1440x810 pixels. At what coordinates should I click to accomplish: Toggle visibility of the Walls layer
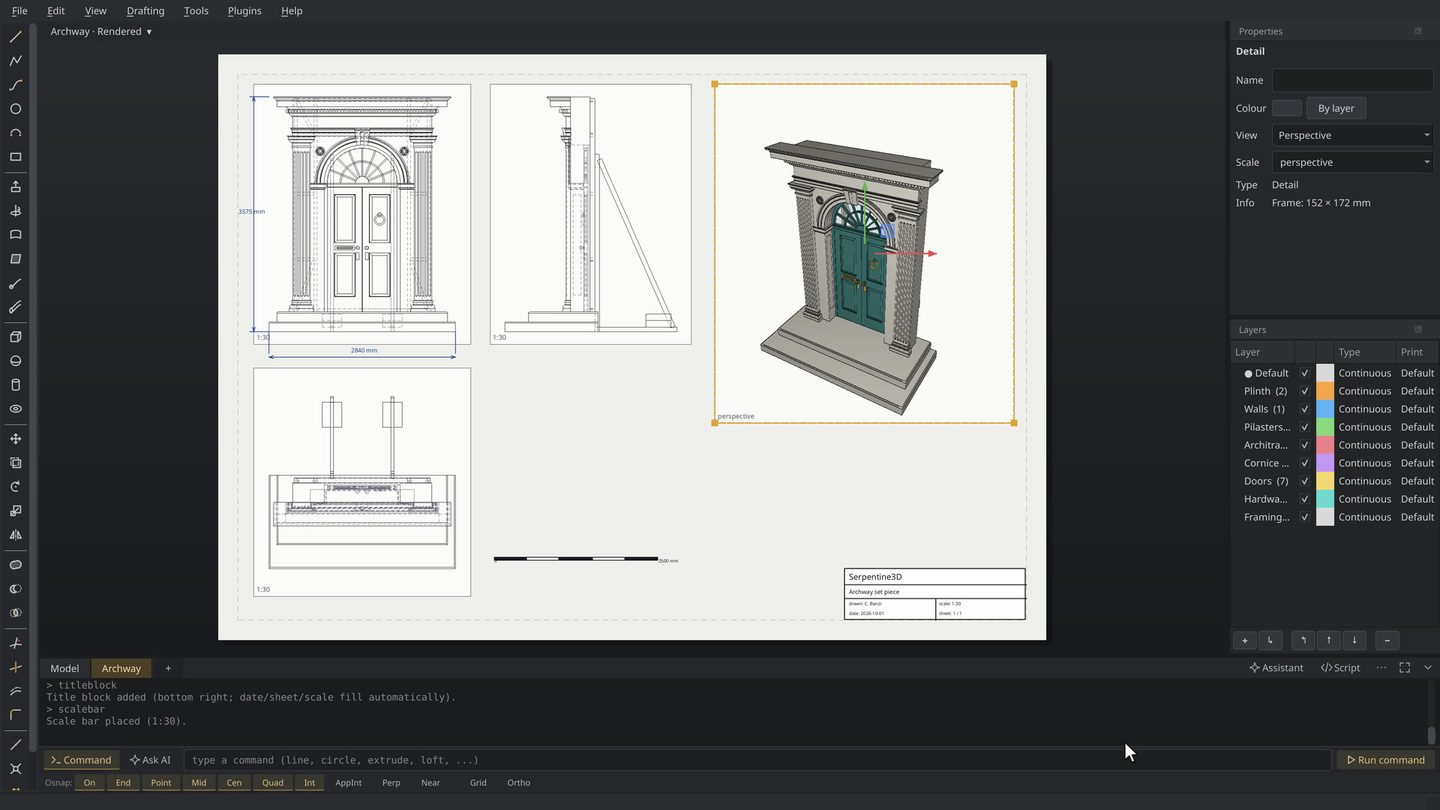click(x=1305, y=409)
